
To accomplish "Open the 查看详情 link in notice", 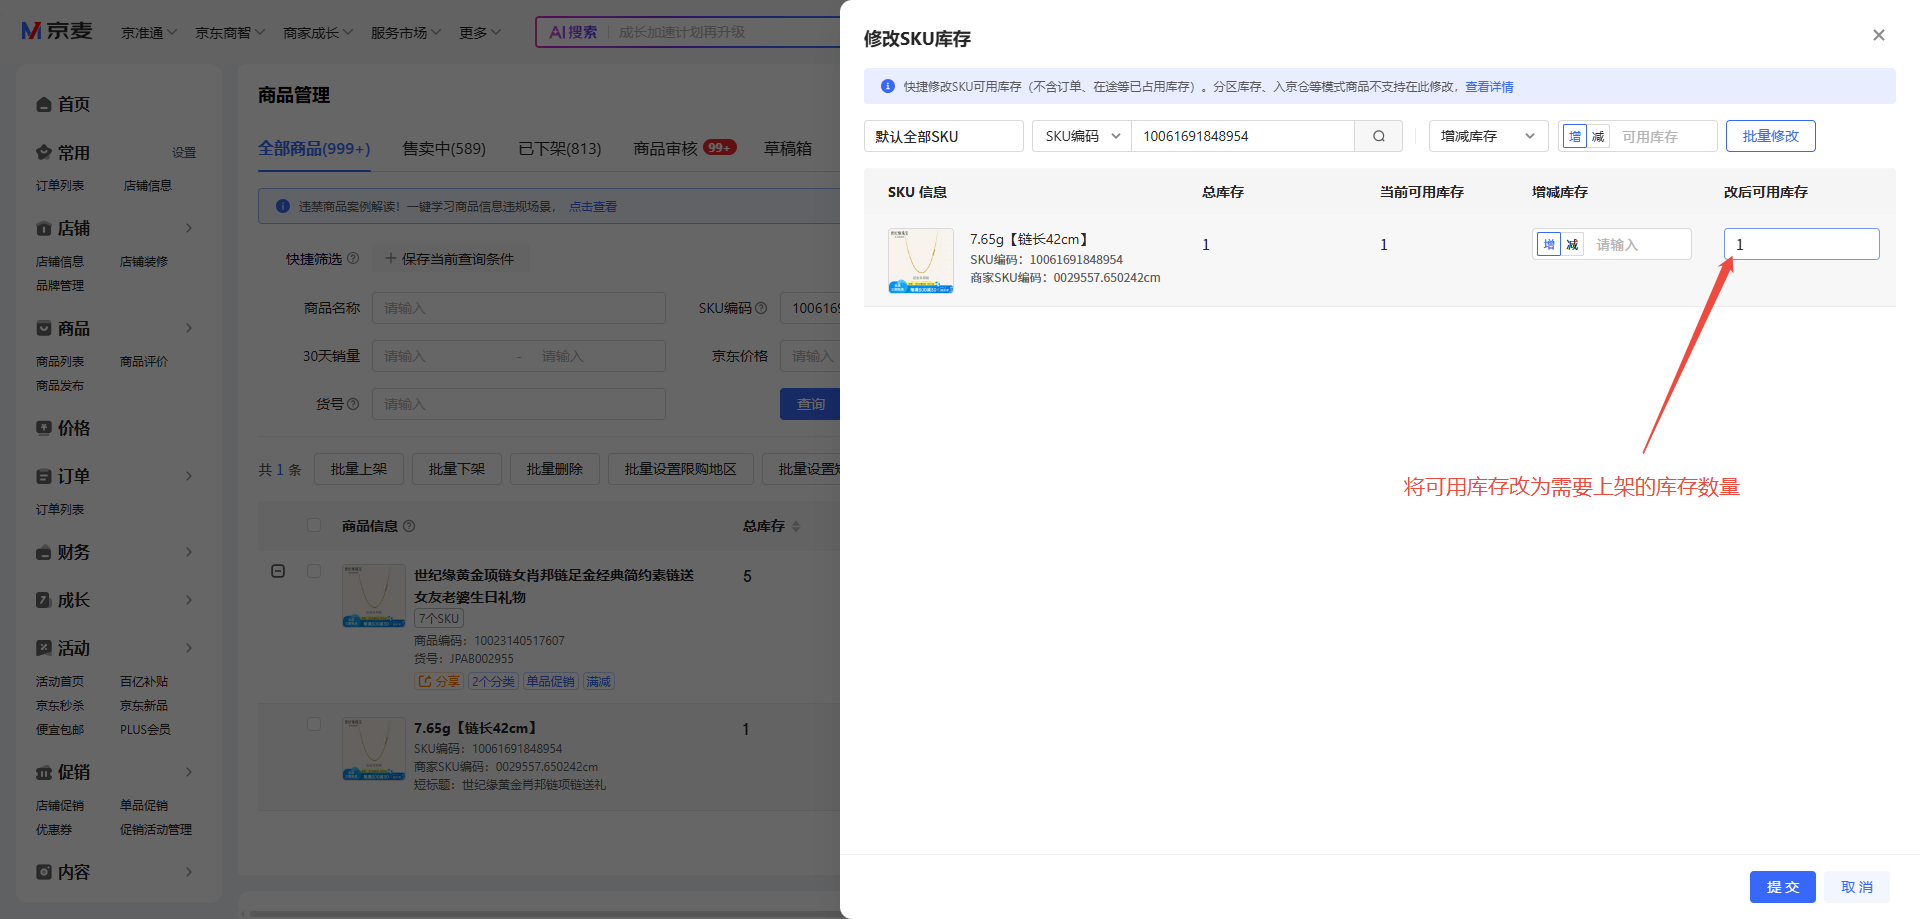I will [x=1489, y=87].
